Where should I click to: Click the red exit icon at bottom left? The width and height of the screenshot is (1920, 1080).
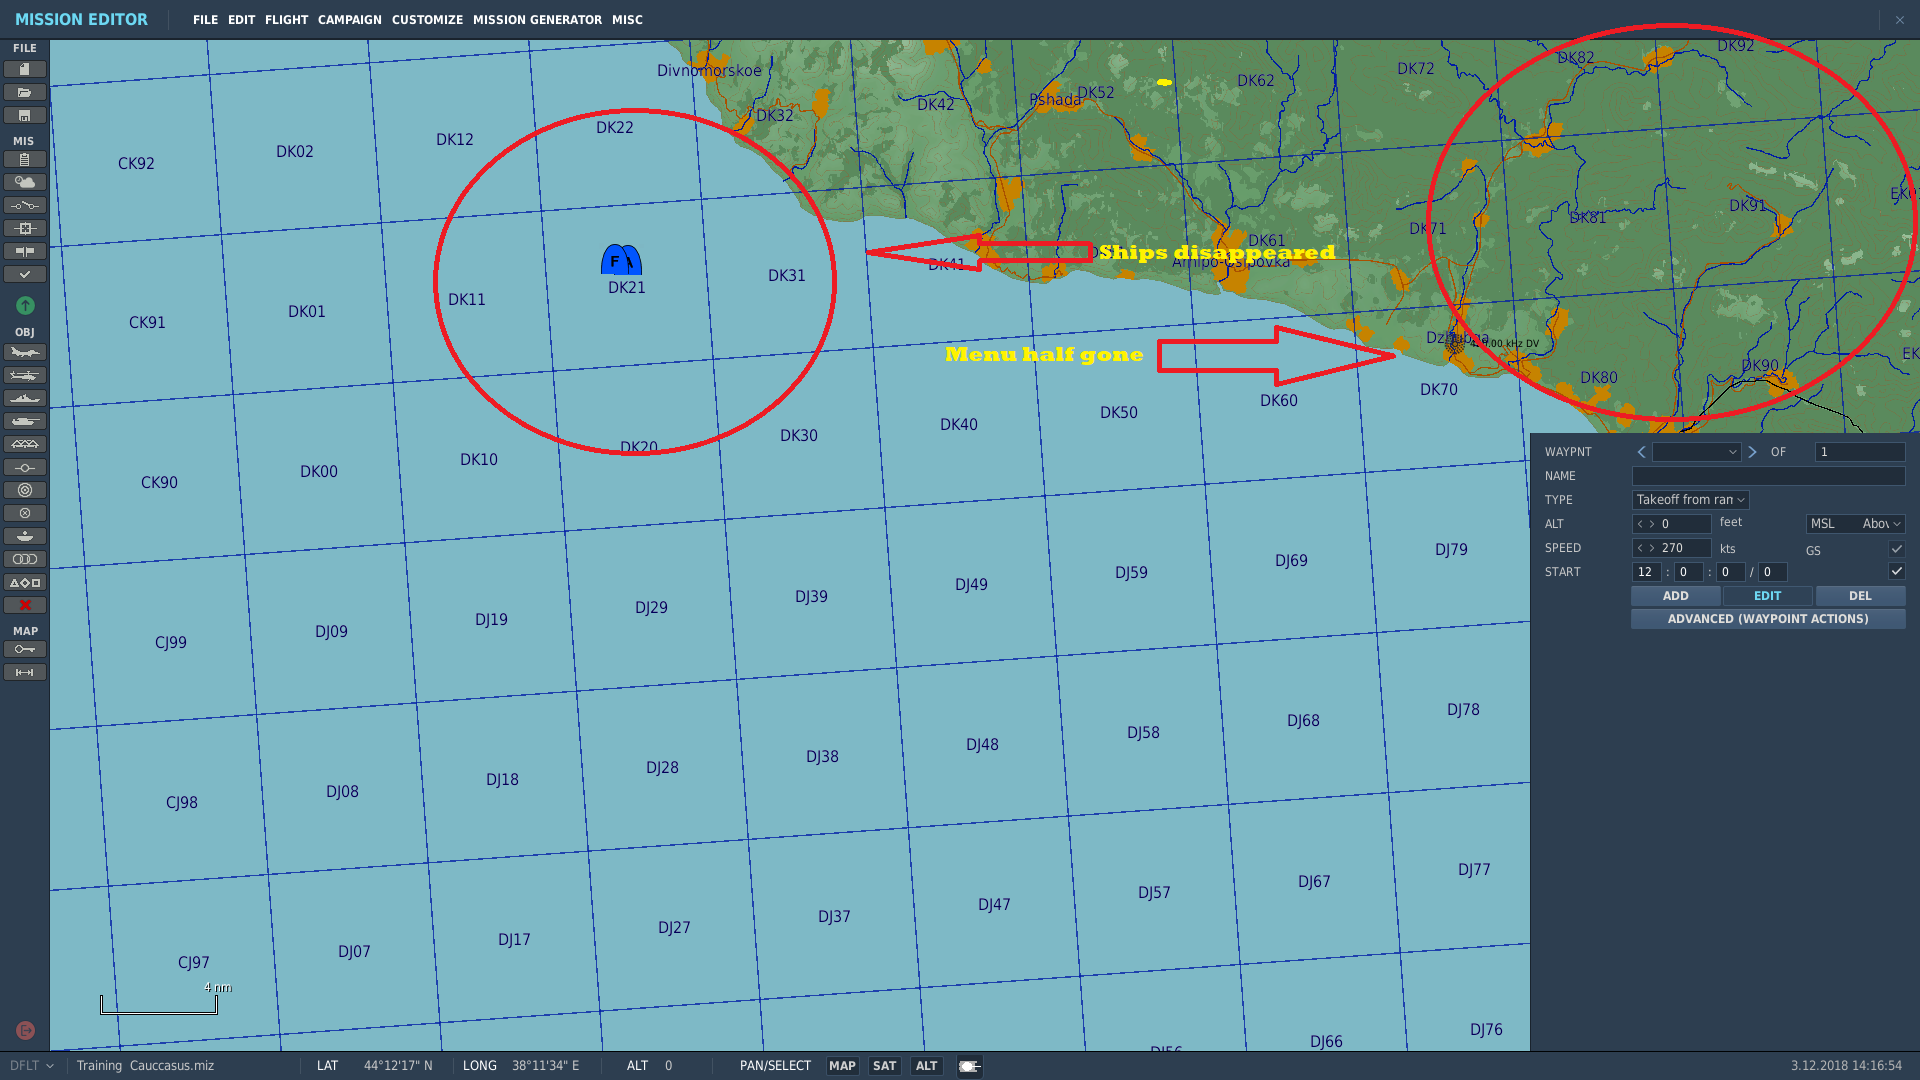point(26,1030)
